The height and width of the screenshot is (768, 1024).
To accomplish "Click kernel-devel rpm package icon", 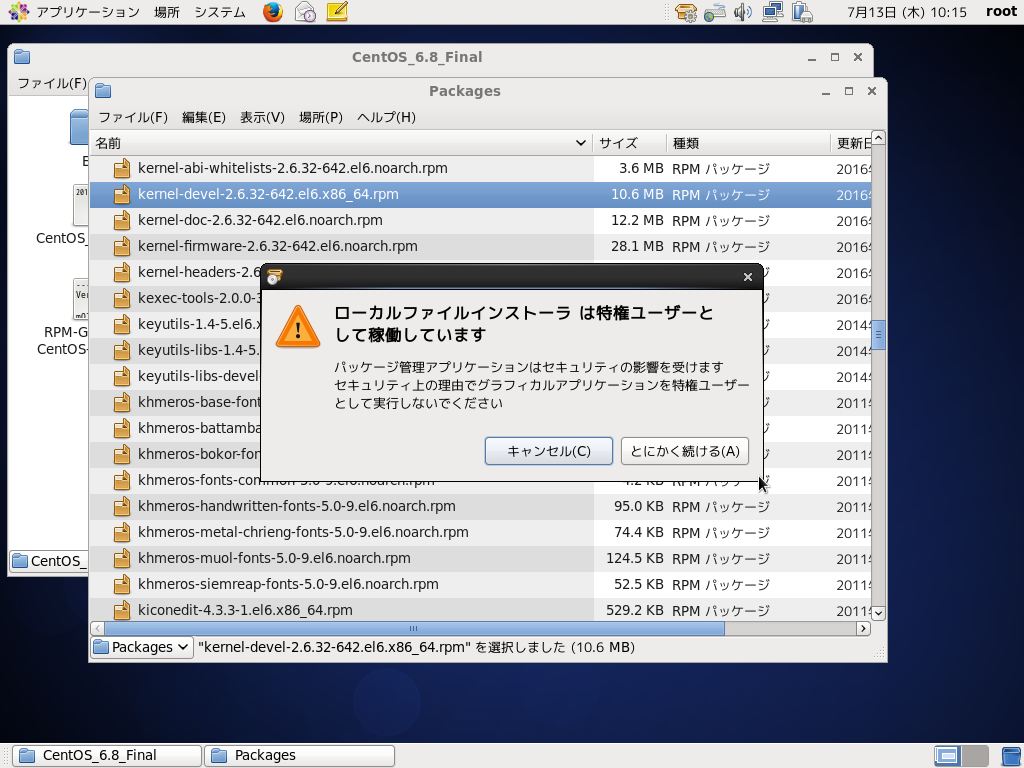I will click(x=121, y=195).
